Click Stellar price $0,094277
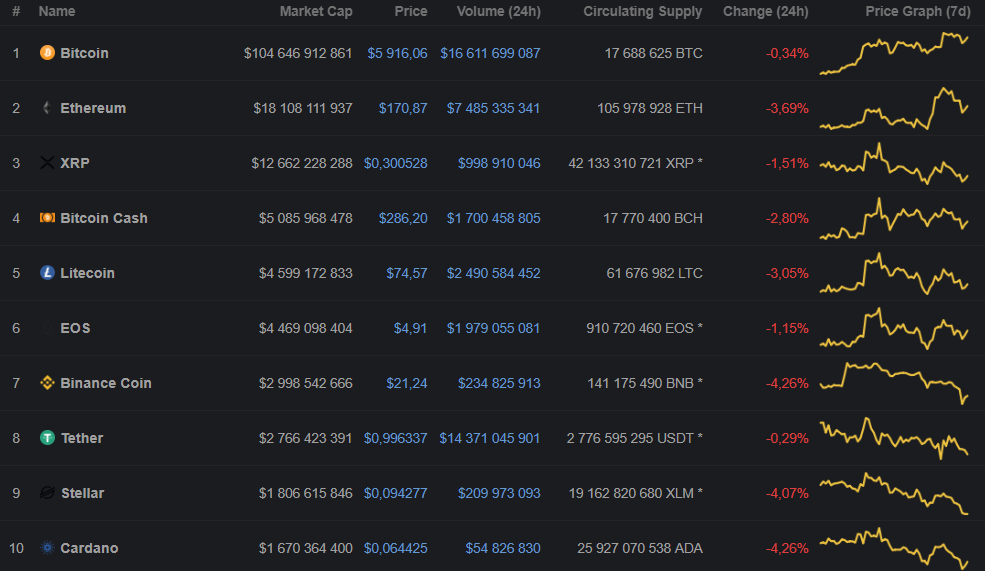Screen dimensions: 985x571 (396, 492)
